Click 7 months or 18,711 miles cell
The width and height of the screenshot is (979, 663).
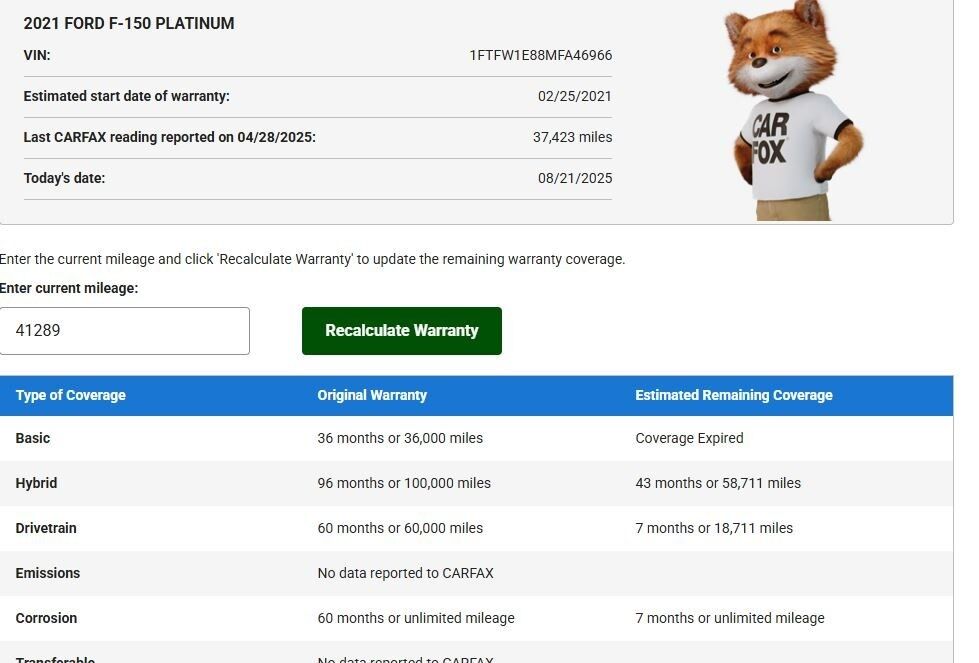point(714,528)
